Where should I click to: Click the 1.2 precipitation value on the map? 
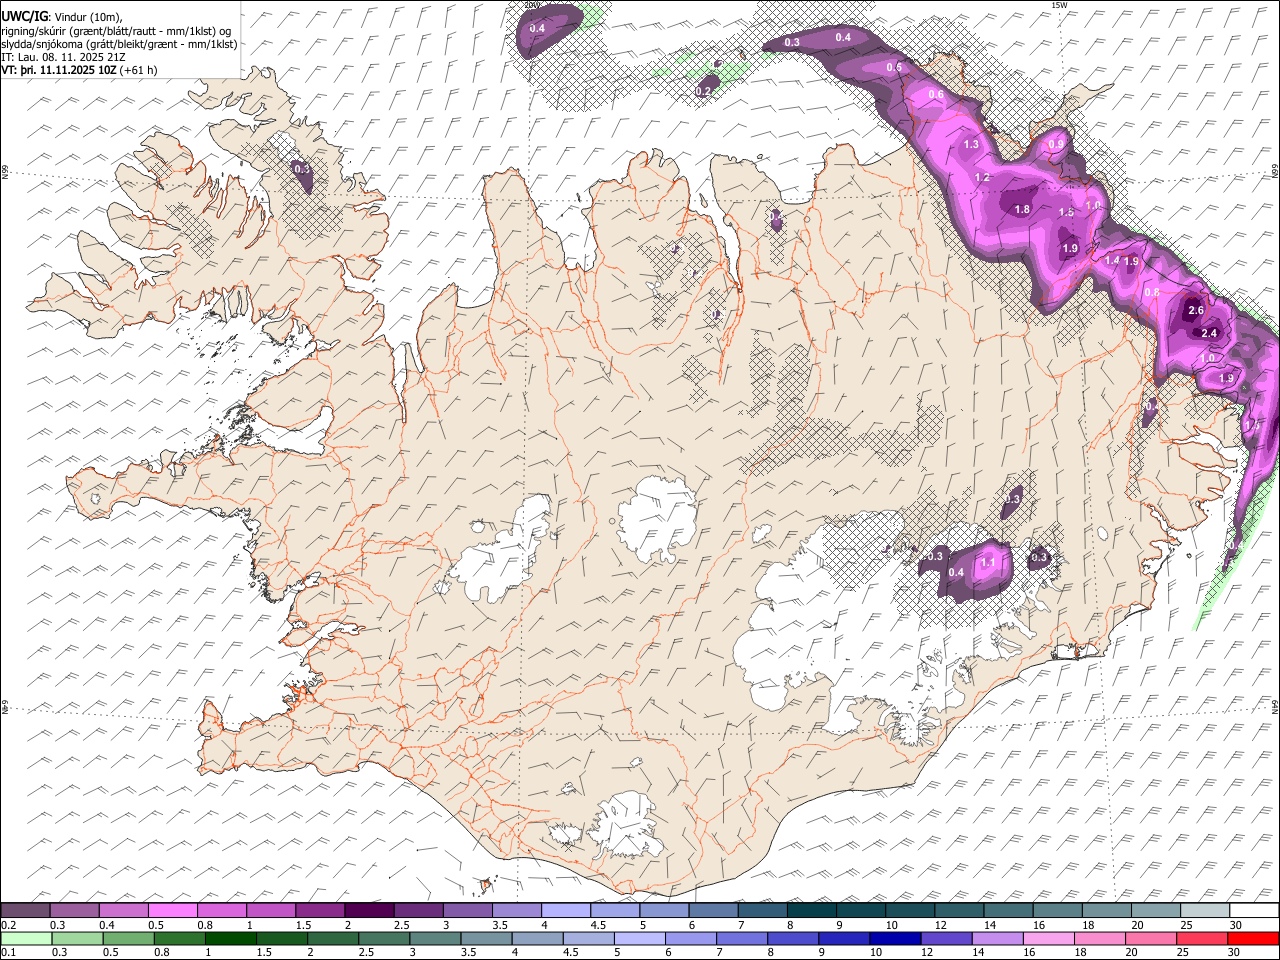pyautogui.click(x=982, y=178)
